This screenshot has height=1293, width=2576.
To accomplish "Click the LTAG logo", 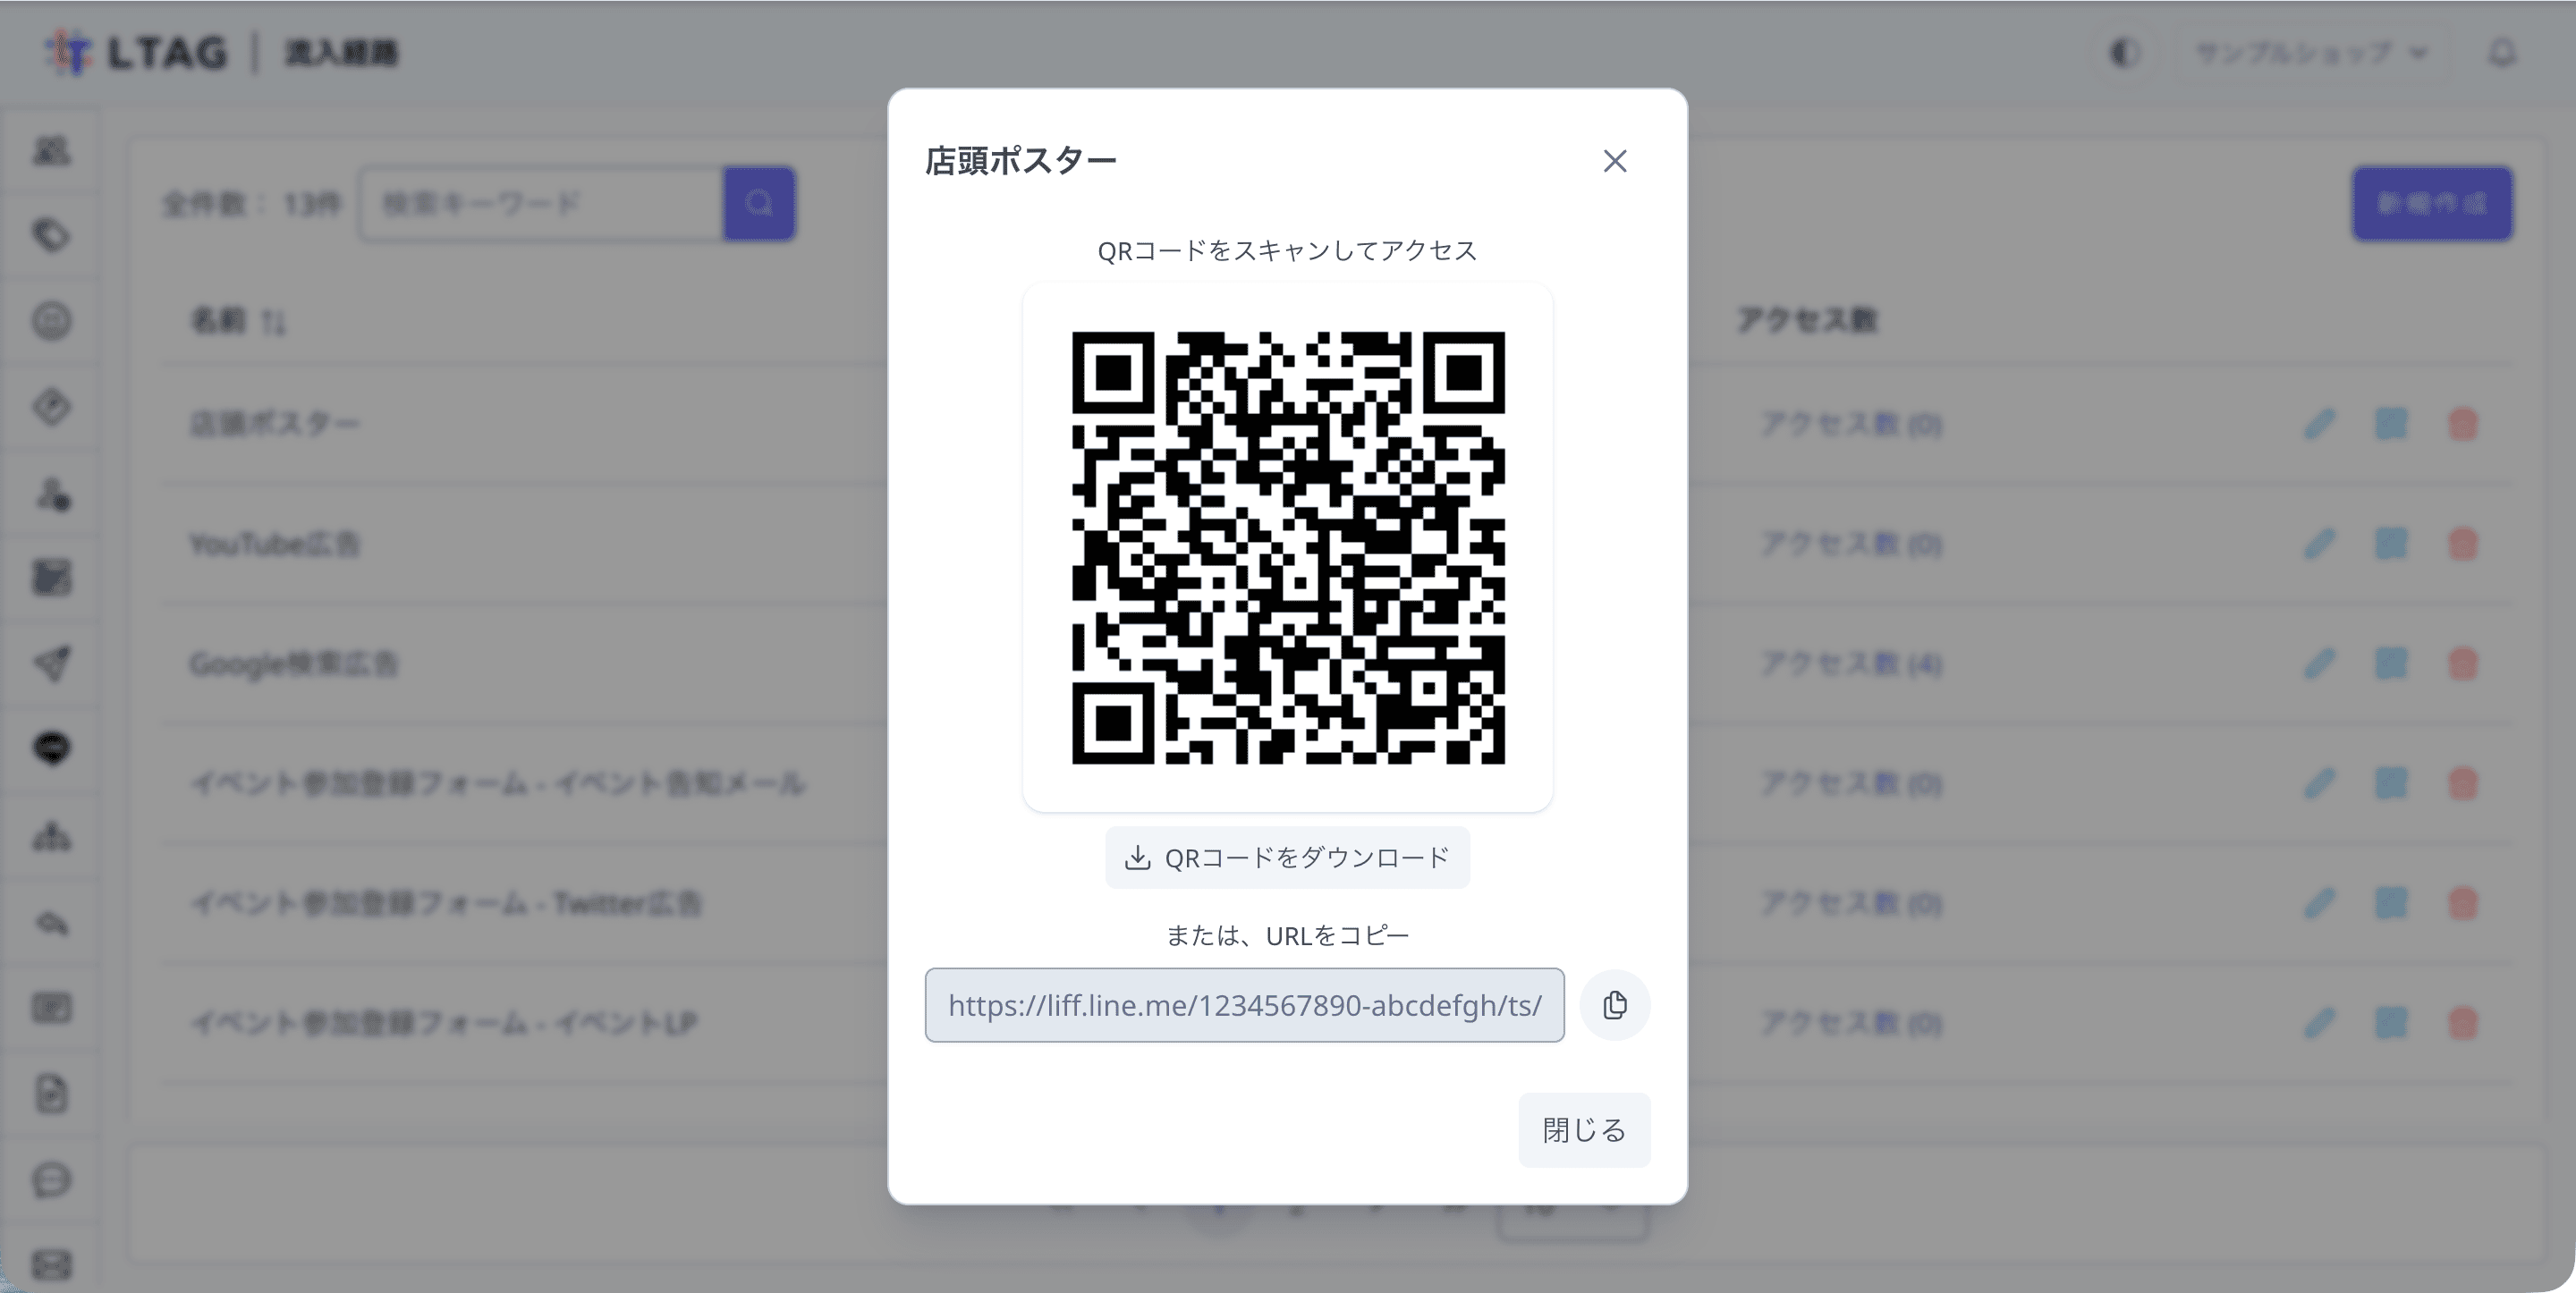I will [x=137, y=52].
